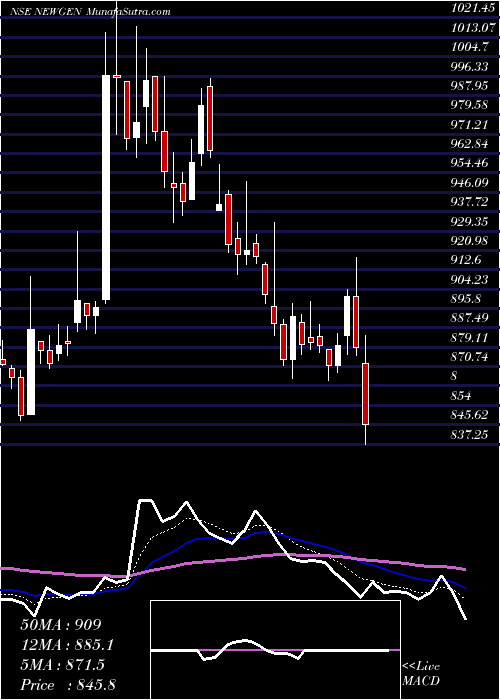The height and width of the screenshot is (700, 500).
Task: Click the 987.95 price axis label
Action: tap(470, 85)
